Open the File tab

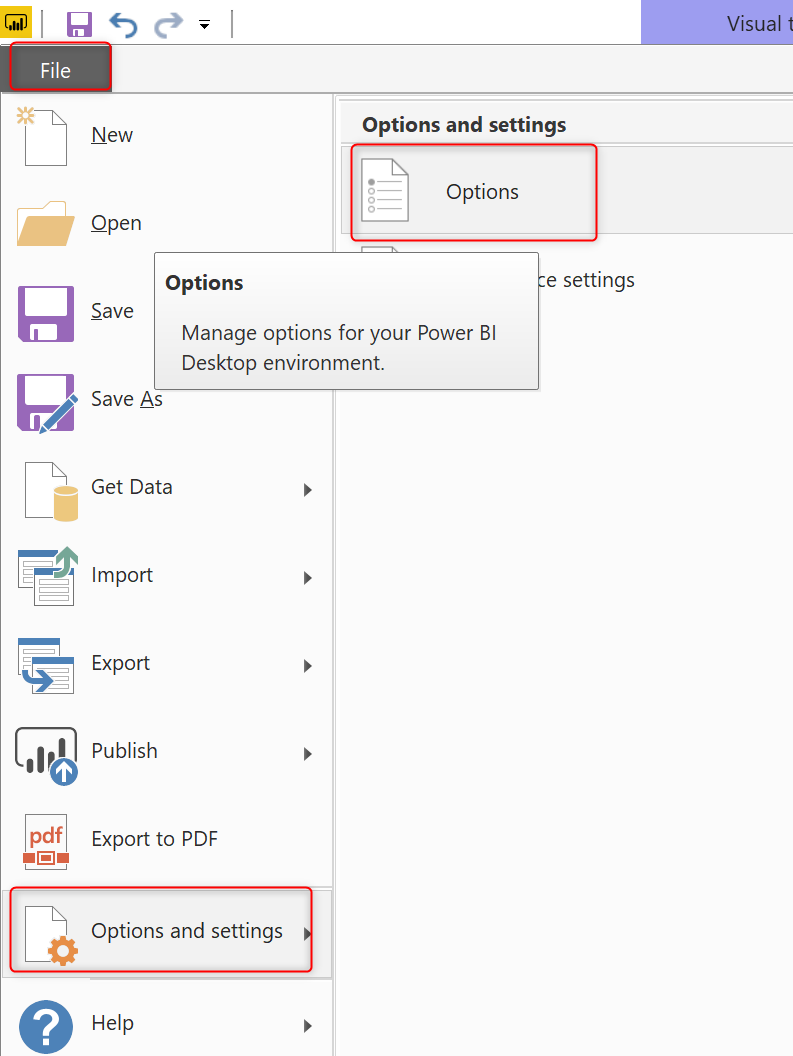coord(57,70)
